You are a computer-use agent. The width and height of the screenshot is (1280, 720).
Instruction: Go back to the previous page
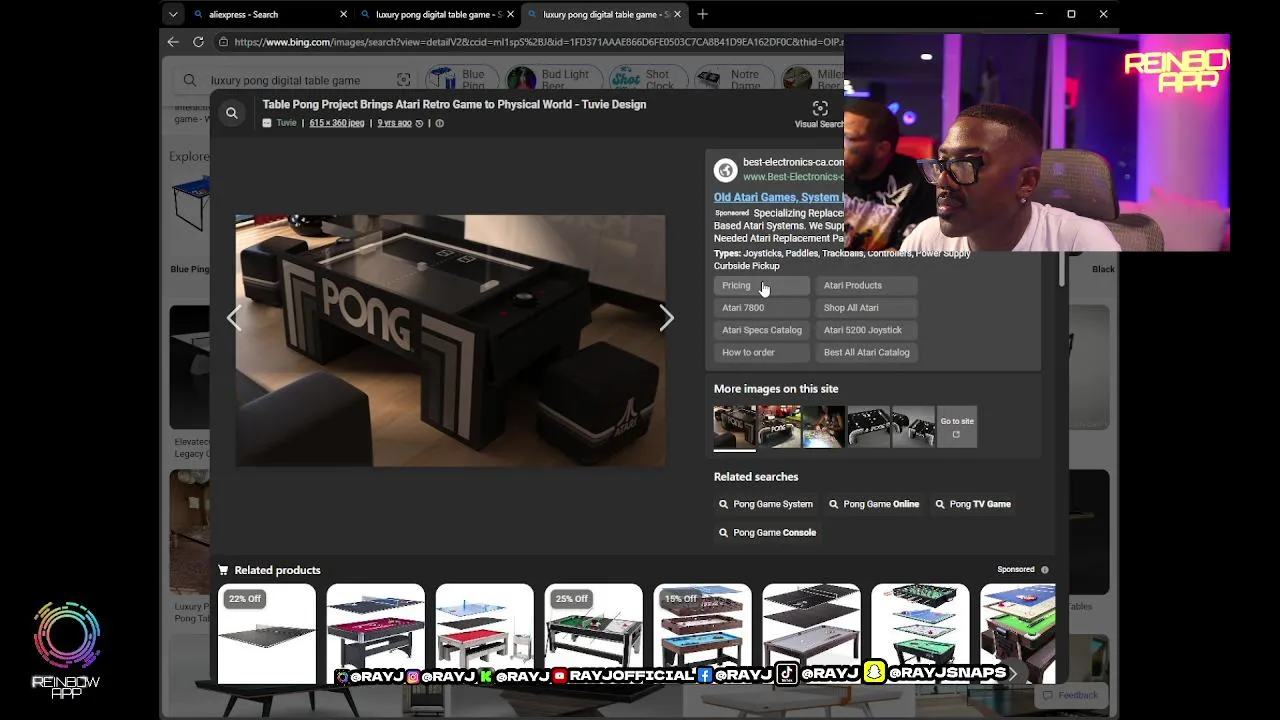[x=173, y=42]
